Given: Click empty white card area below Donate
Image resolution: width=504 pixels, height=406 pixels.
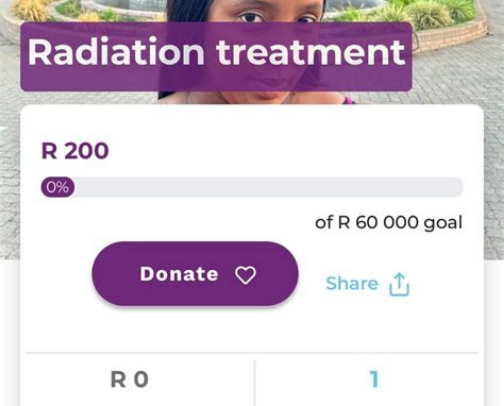Looking at the screenshot, I should click(x=252, y=328).
